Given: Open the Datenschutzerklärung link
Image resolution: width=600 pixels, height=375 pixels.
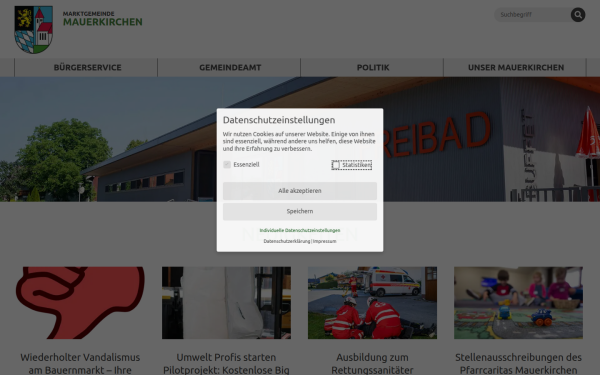Looking at the screenshot, I should coord(287,241).
